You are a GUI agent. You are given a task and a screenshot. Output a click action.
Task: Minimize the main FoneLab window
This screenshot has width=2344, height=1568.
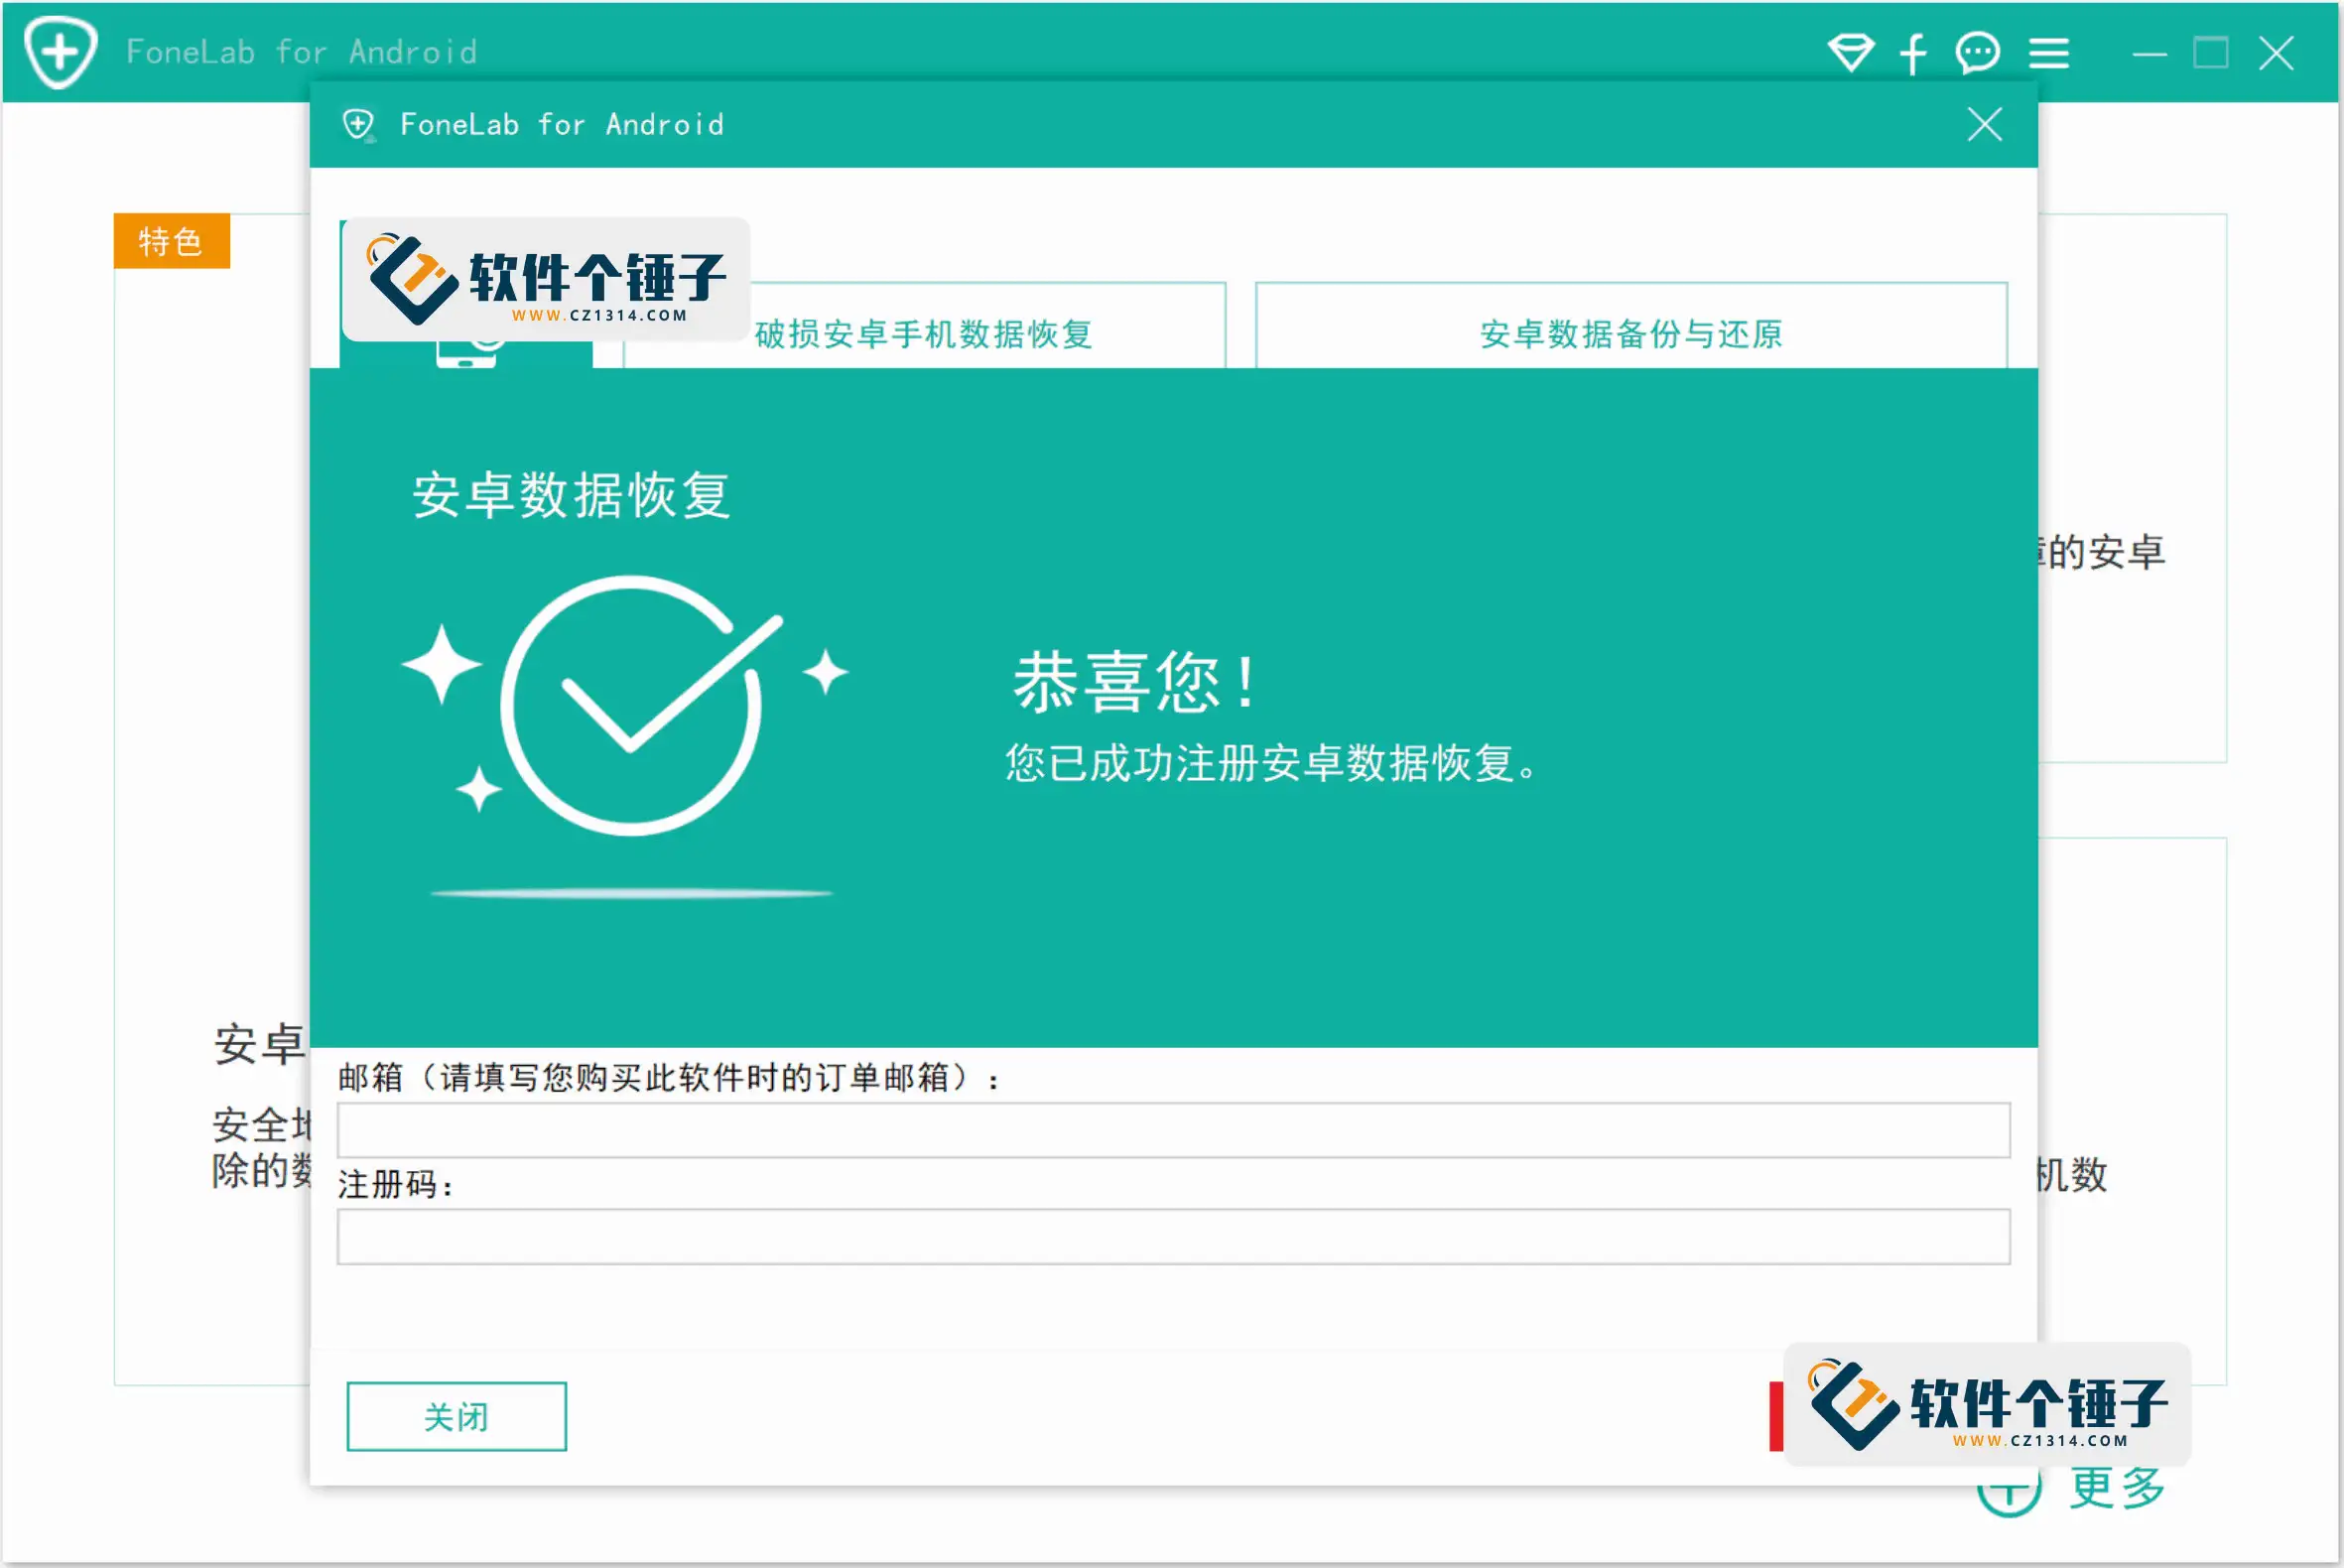(x=2149, y=54)
